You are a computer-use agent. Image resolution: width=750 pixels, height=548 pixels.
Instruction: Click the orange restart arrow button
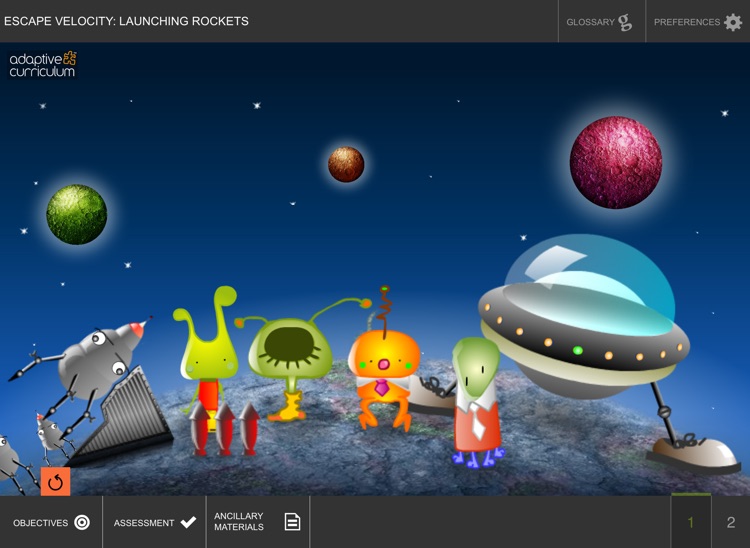pyautogui.click(x=55, y=482)
